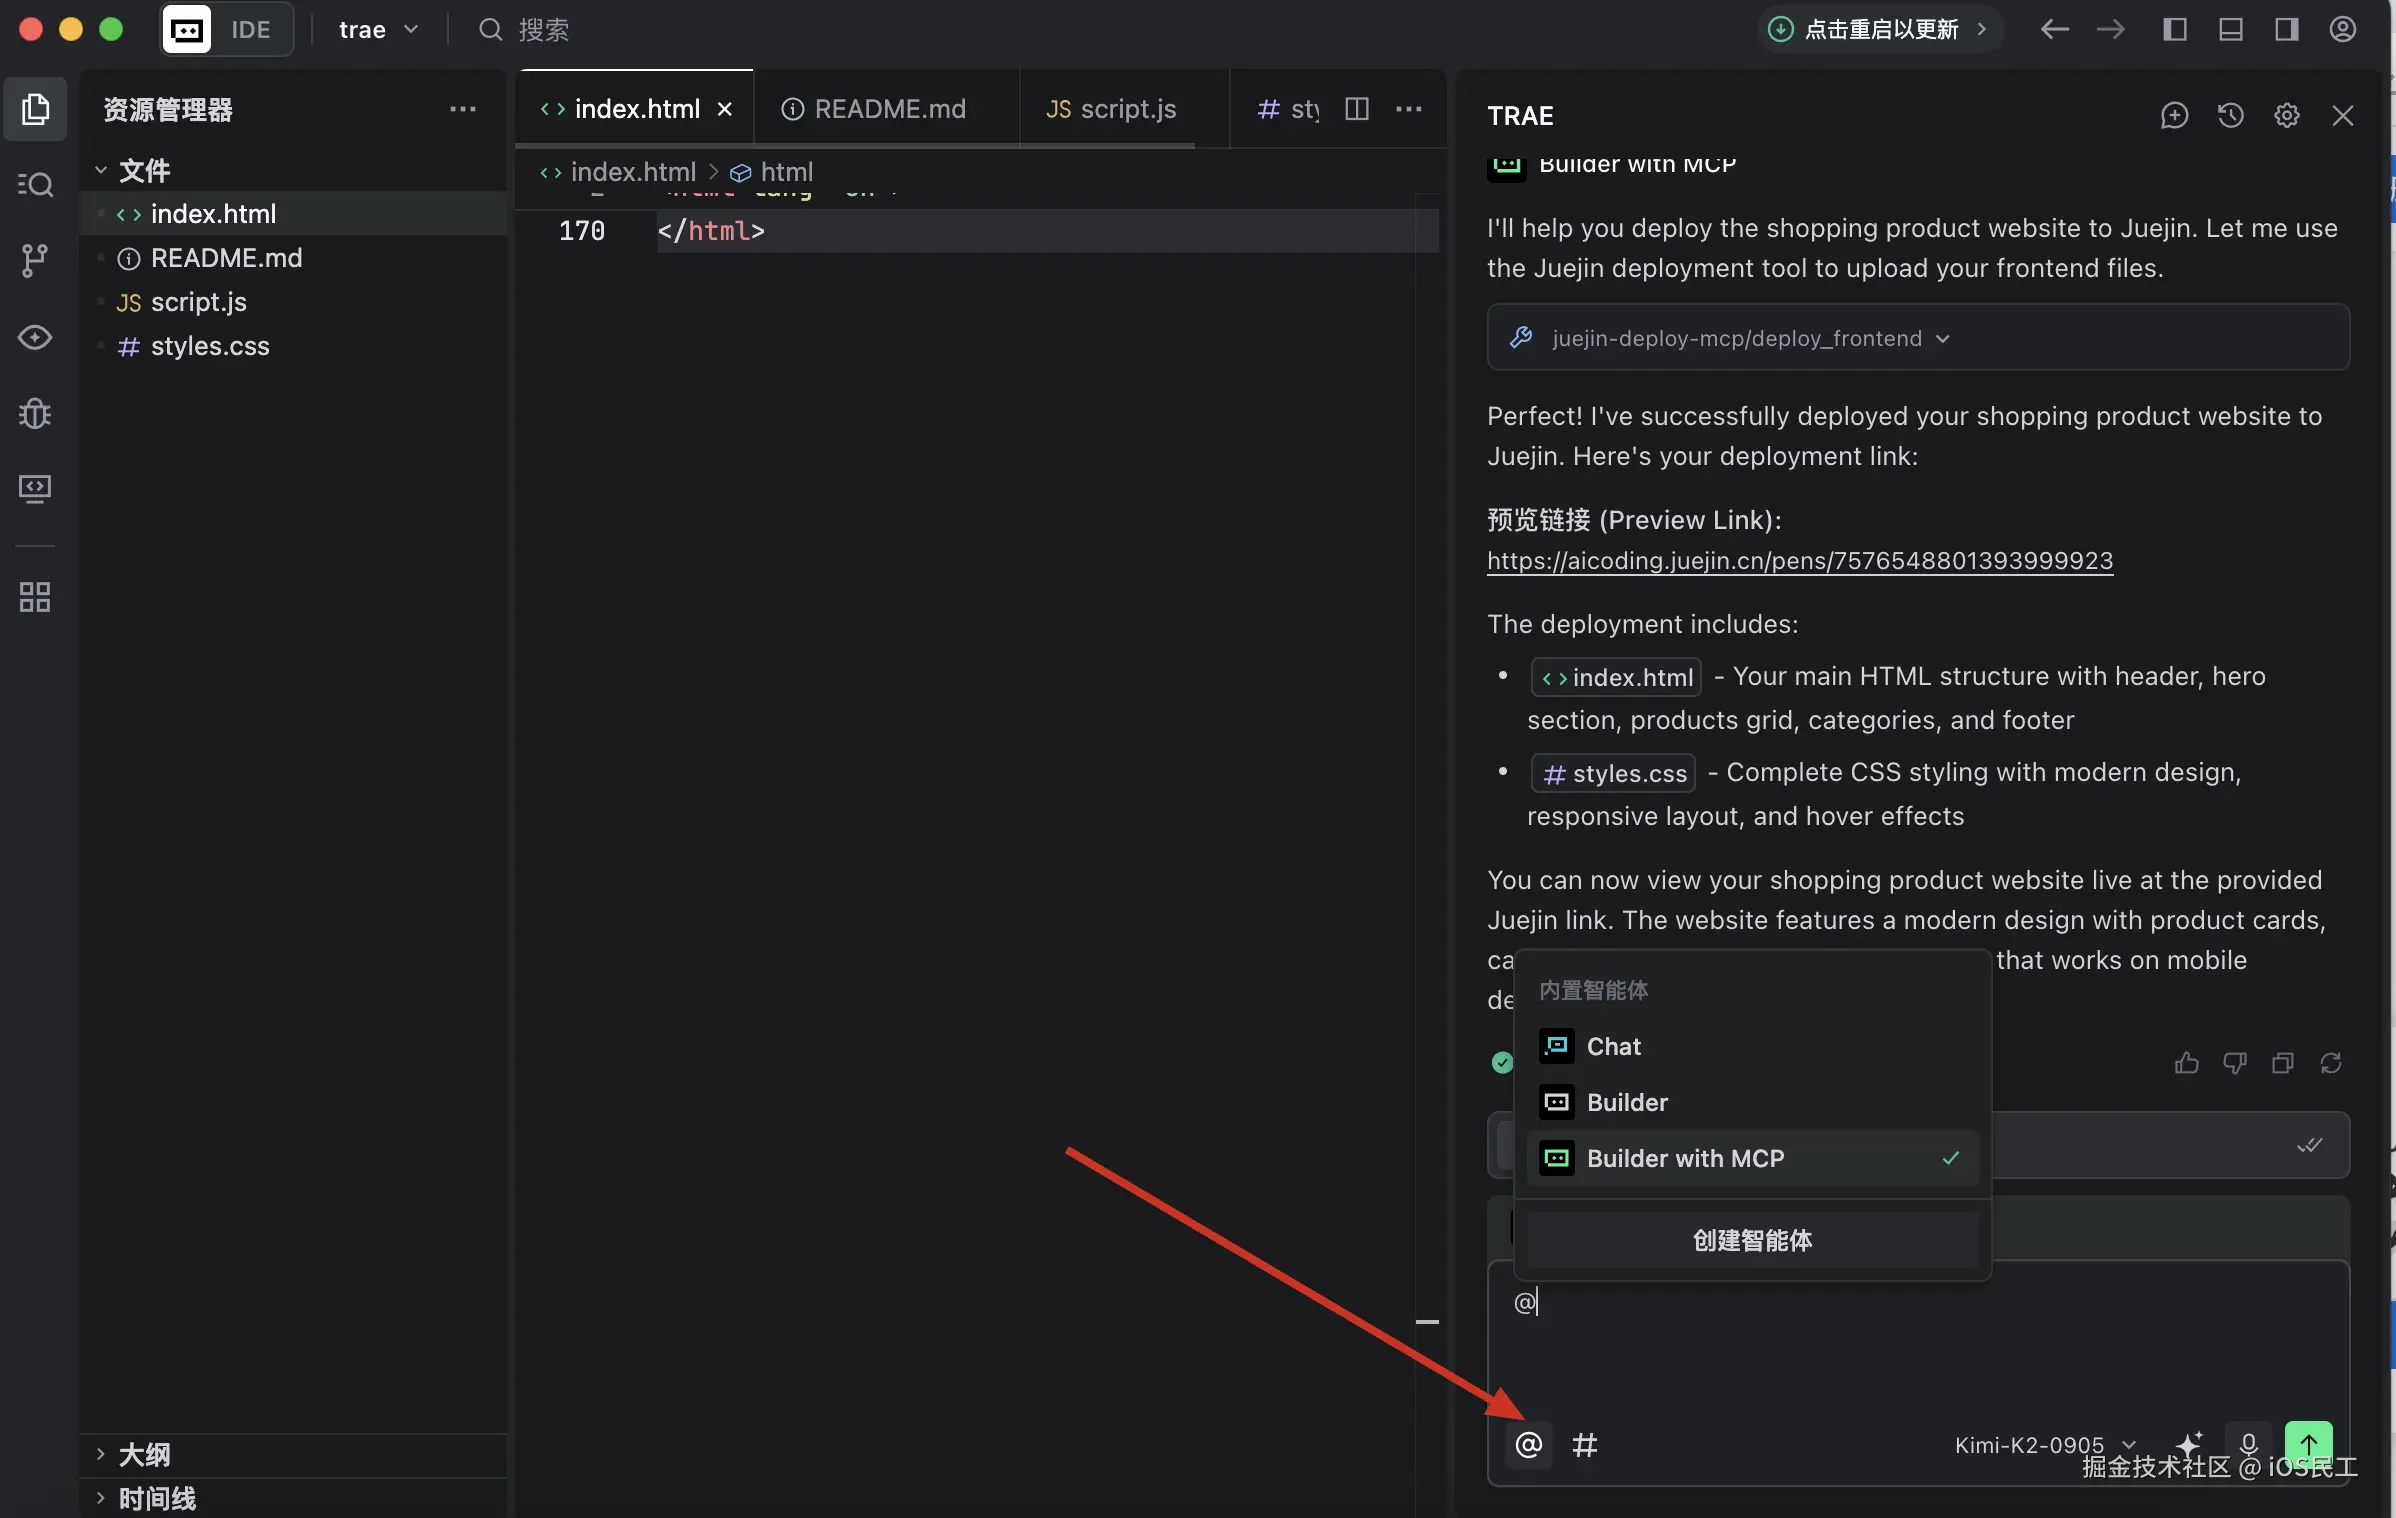Toggle the left sidebar layout button
The height and width of the screenshot is (1518, 2396).
2174,30
